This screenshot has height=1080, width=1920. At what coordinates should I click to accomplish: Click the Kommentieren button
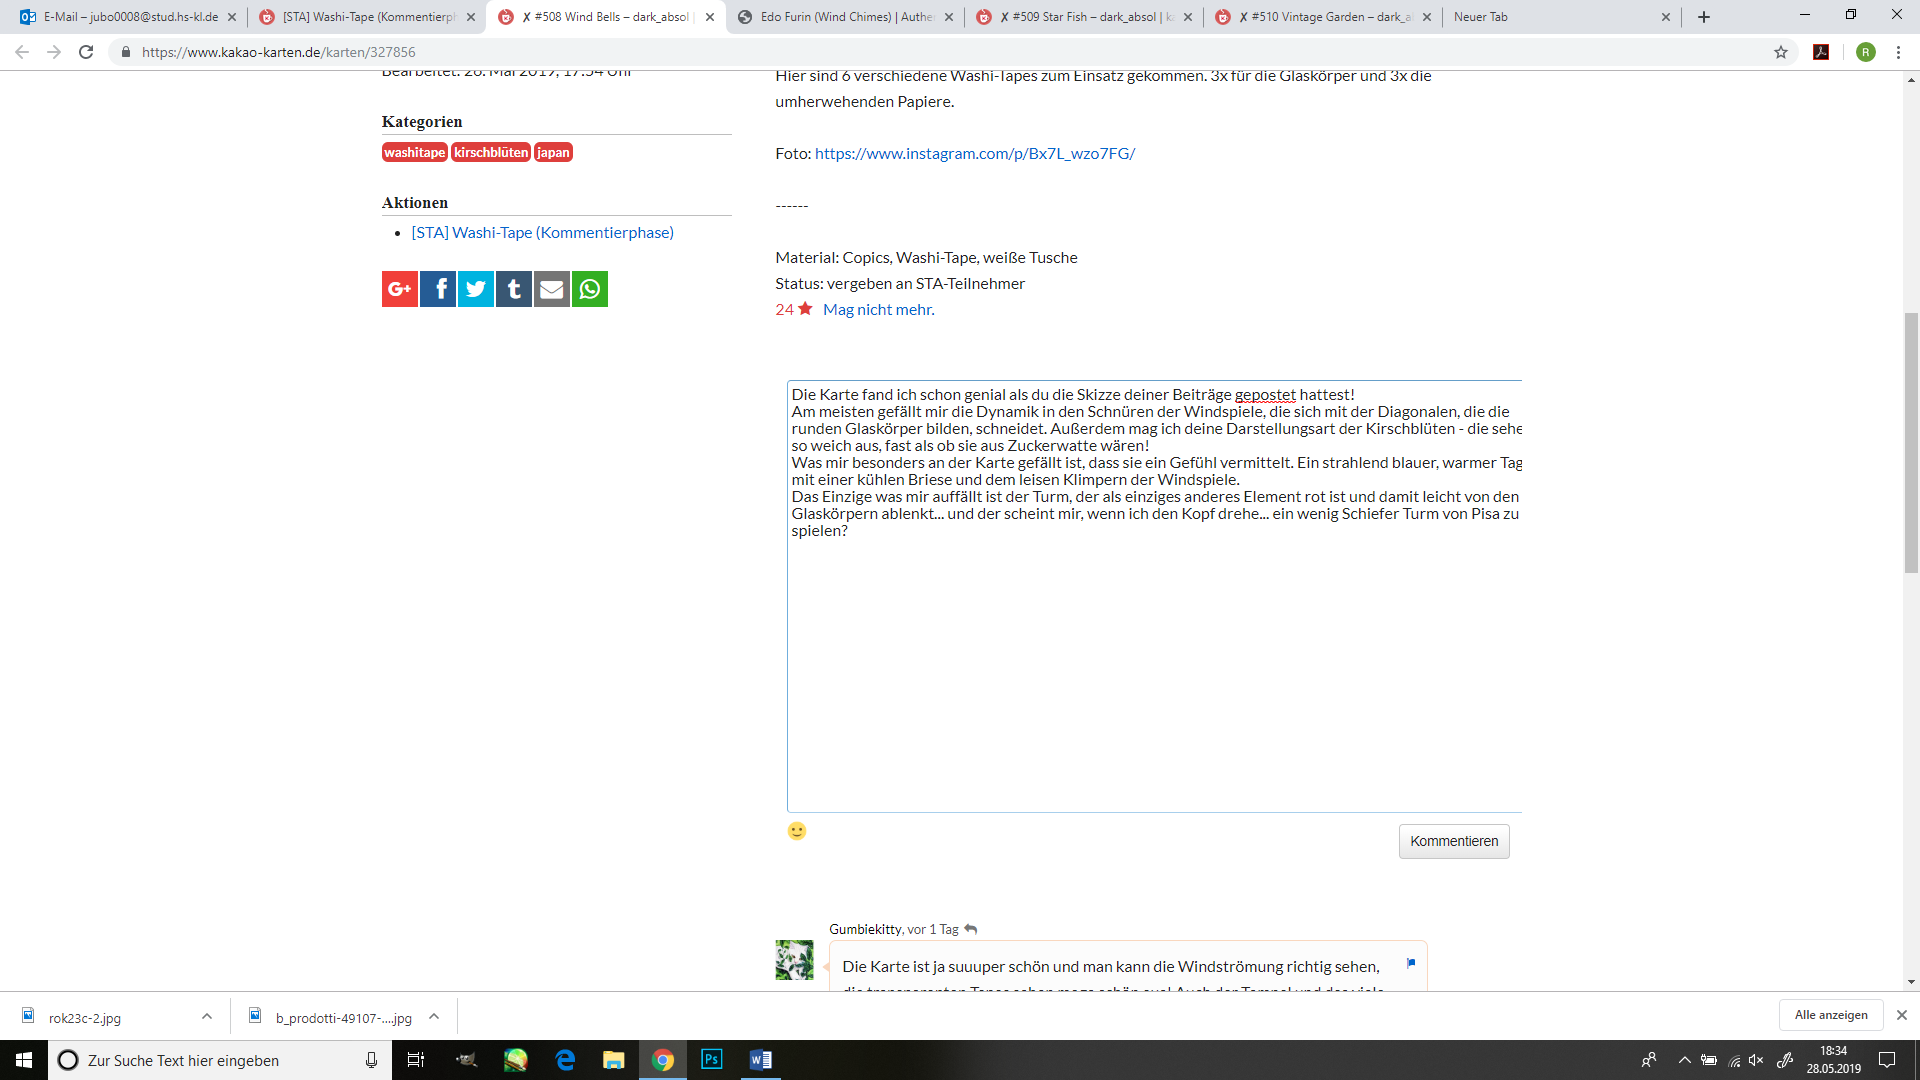pyautogui.click(x=1453, y=841)
